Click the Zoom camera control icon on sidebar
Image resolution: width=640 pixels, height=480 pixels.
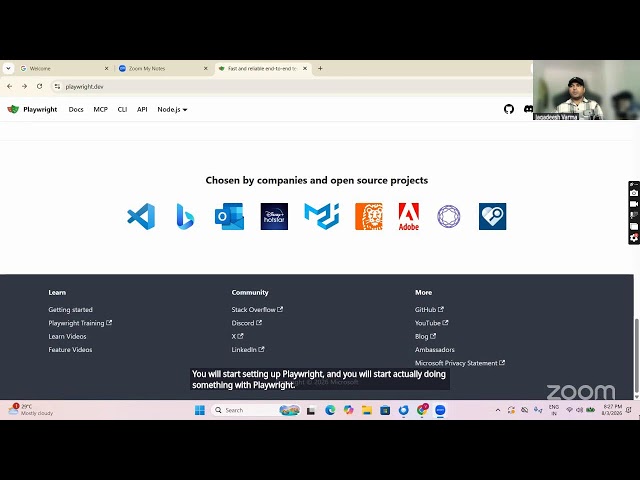(x=634, y=193)
